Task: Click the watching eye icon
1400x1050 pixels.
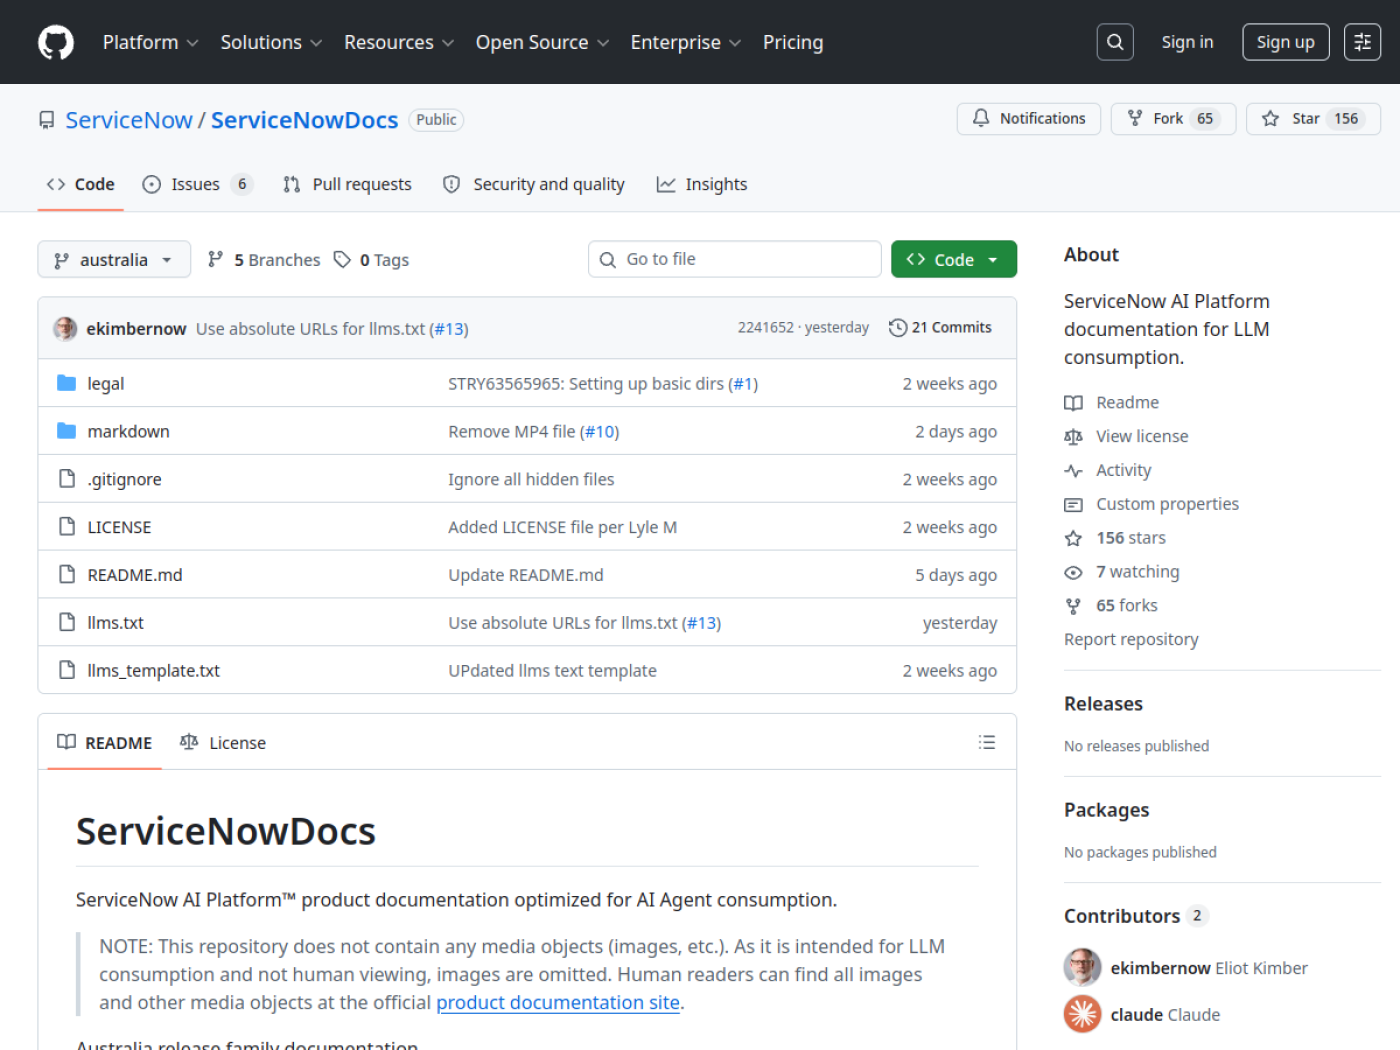Action: [x=1073, y=572]
